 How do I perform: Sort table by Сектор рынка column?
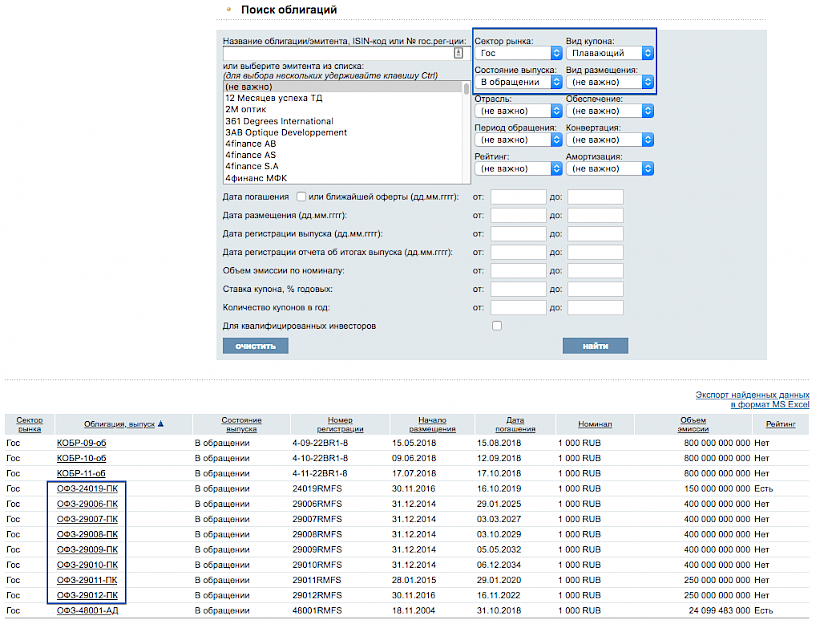[29, 424]
